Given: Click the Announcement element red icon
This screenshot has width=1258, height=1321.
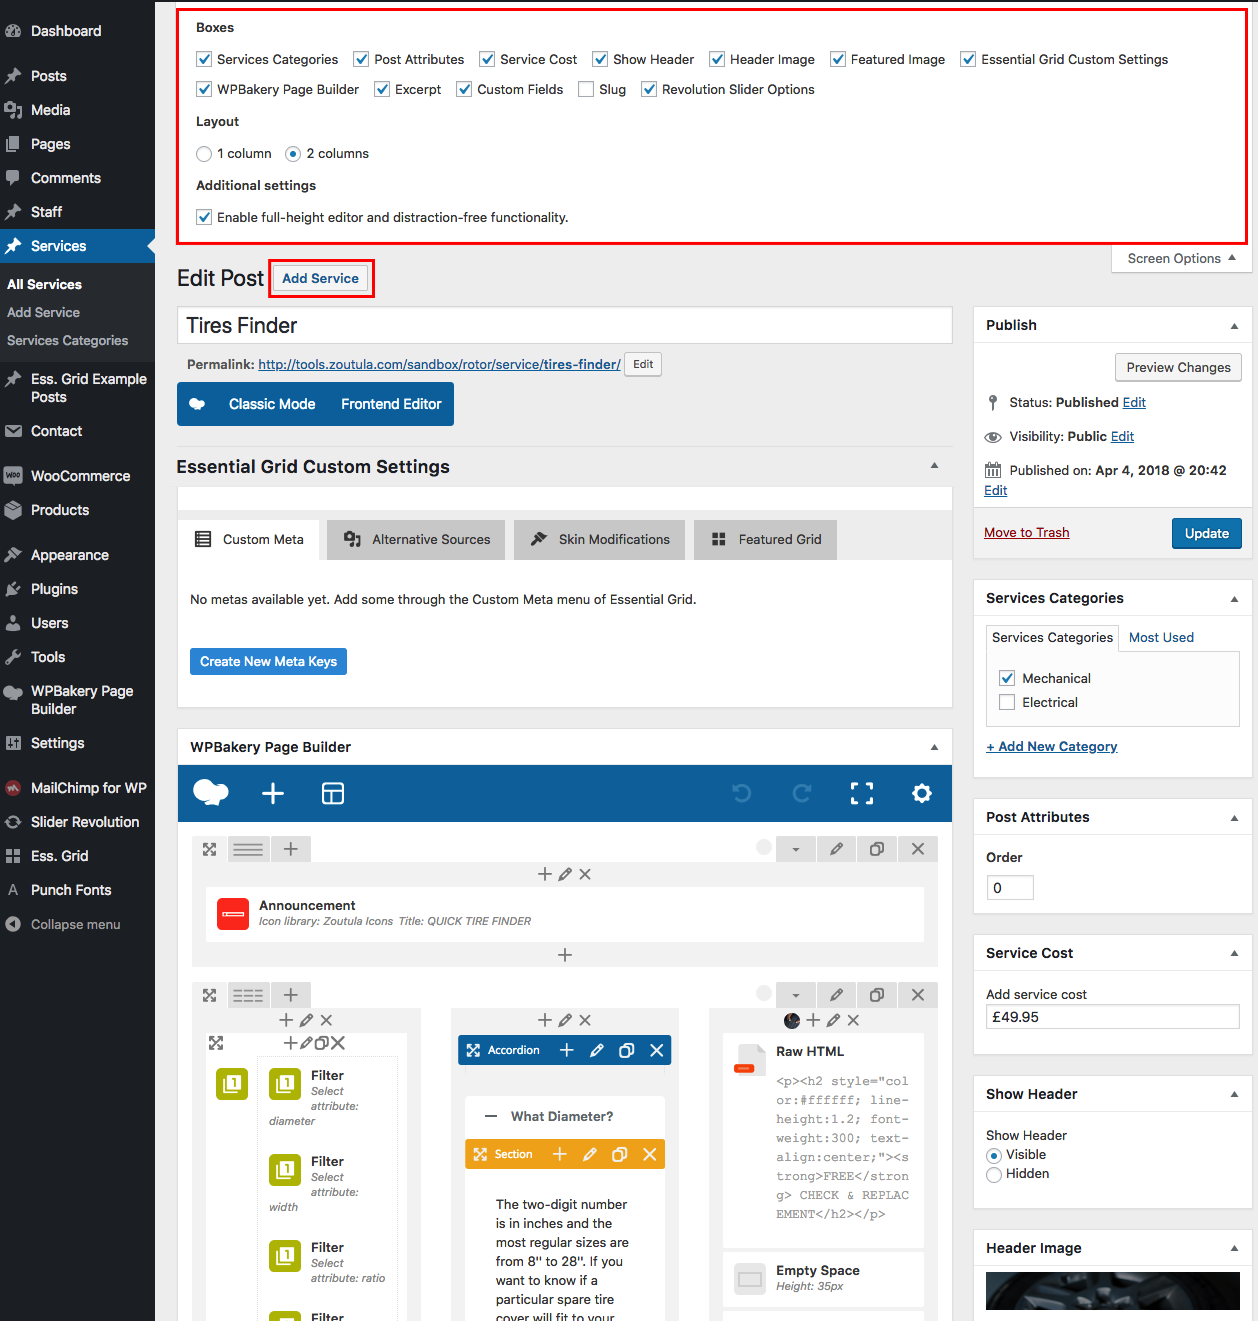Looking at the screenshot, I should tap(233, 913).
